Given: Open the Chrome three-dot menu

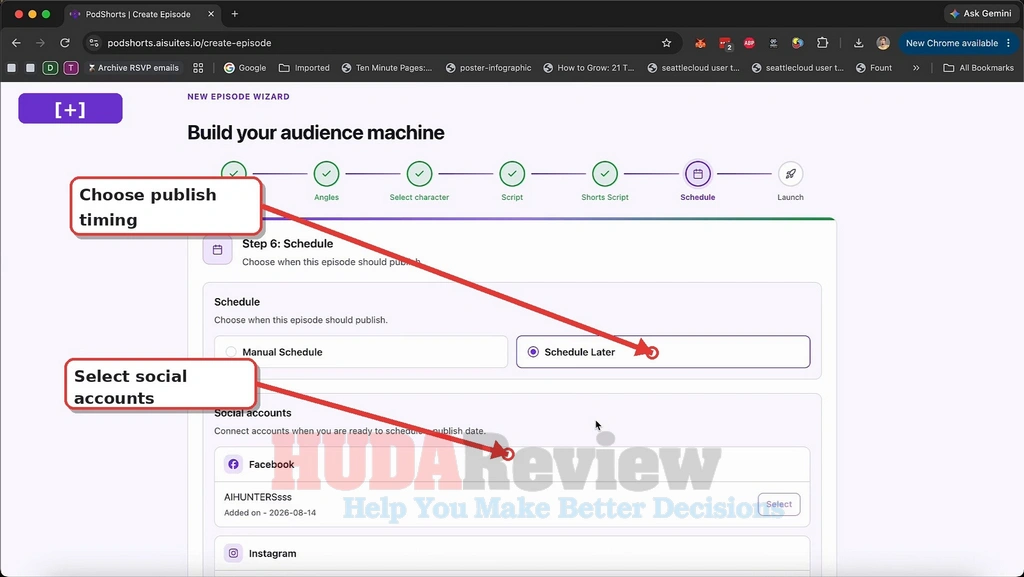Looking at the screenshot, I should (x=1009, y=43).
